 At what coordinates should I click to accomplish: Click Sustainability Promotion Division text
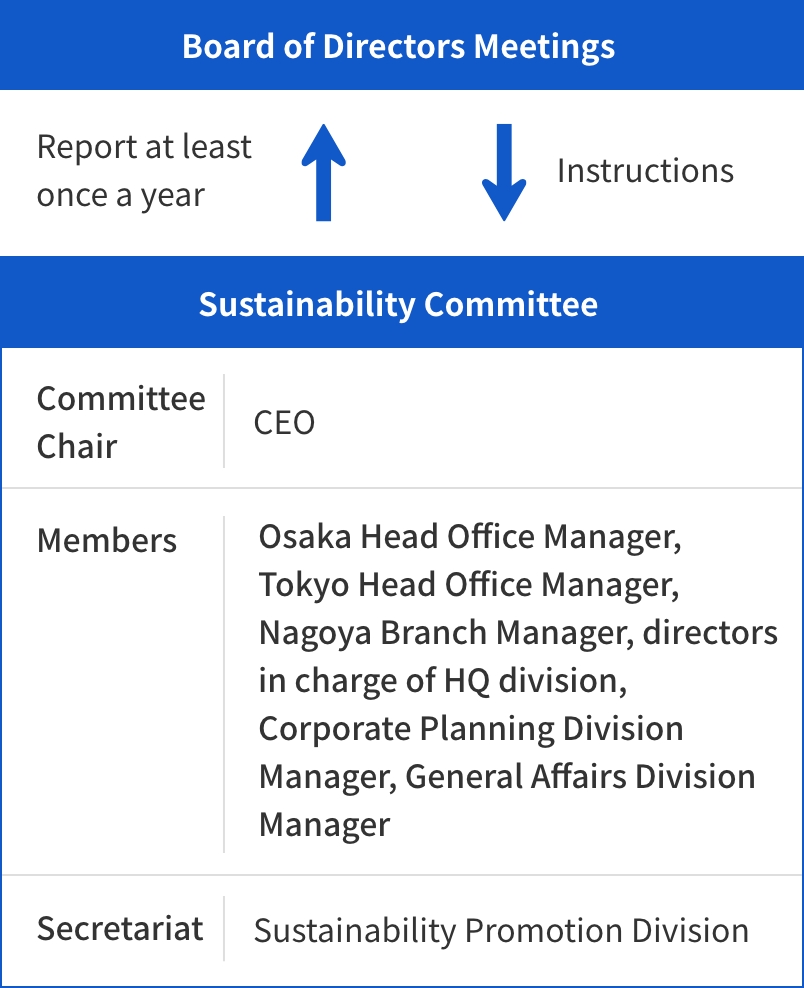pos(501,930)
